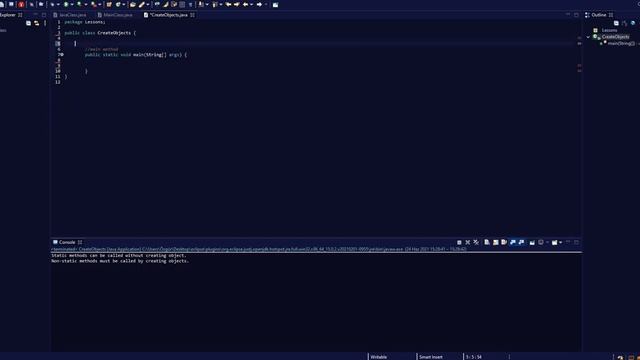Screen dimensions: 640x360
Task: Collapse CreateObjects node in Outline
Action: point(588,37)
